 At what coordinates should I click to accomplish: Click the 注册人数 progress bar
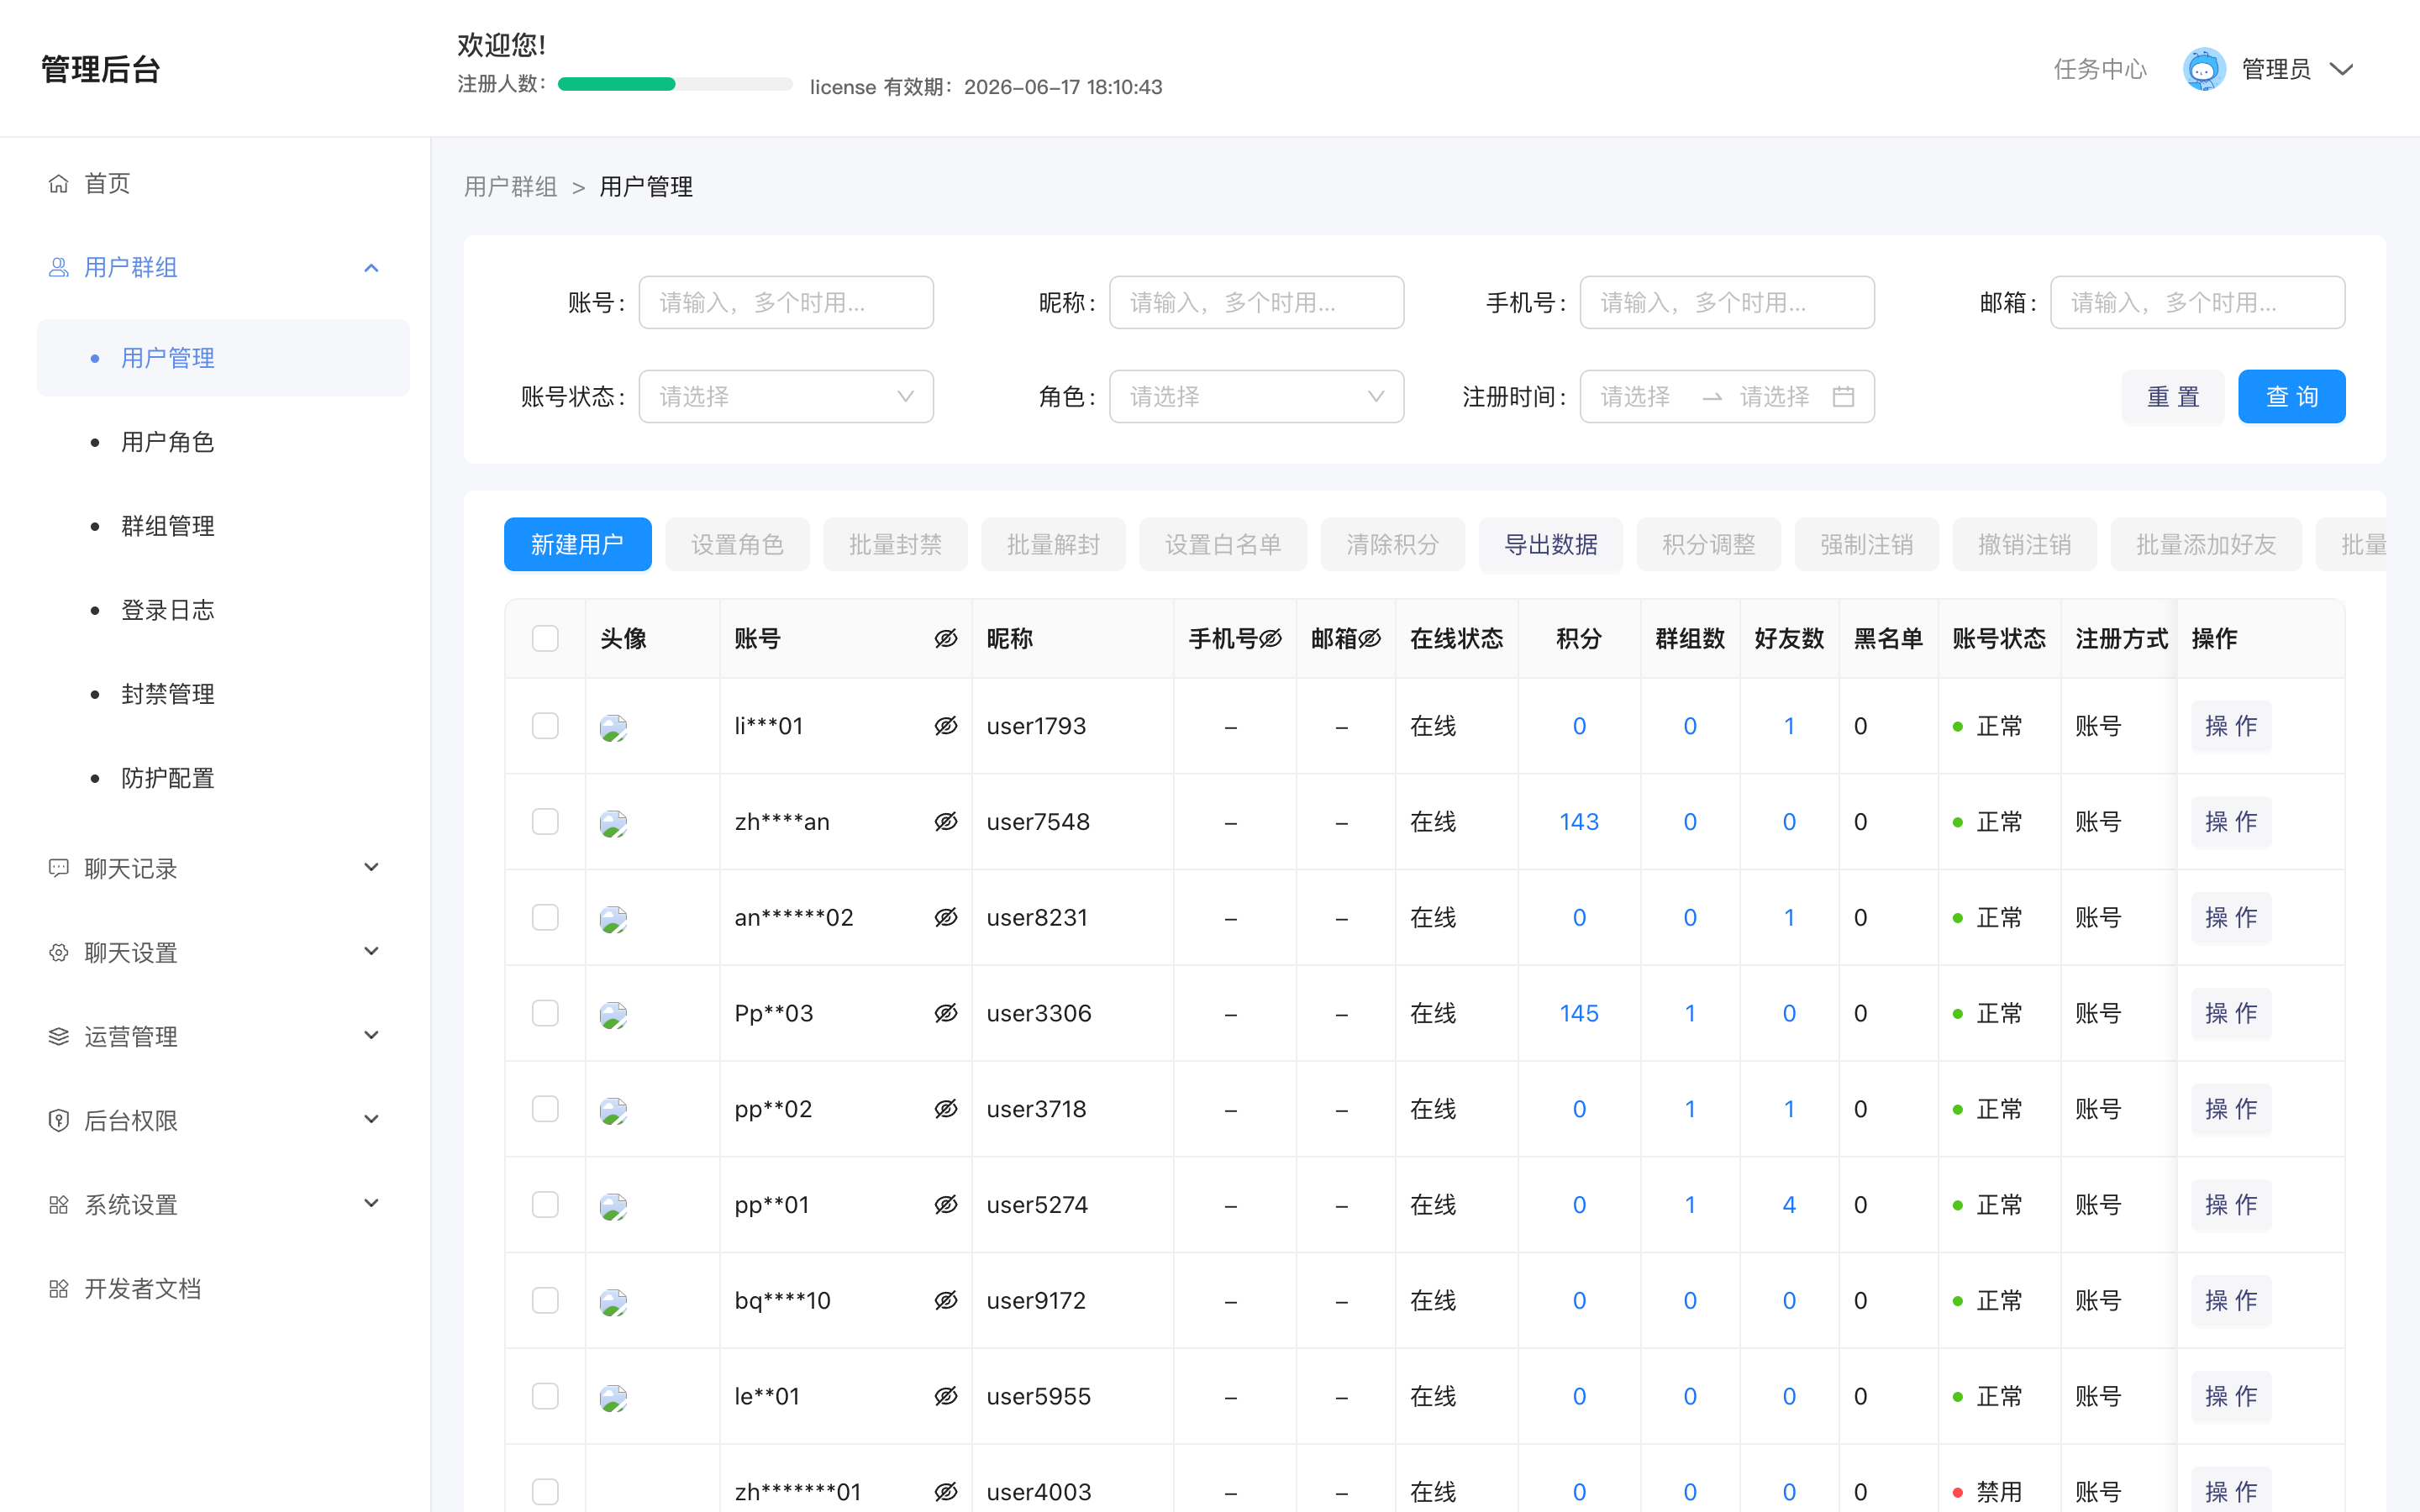coord(675,84)
